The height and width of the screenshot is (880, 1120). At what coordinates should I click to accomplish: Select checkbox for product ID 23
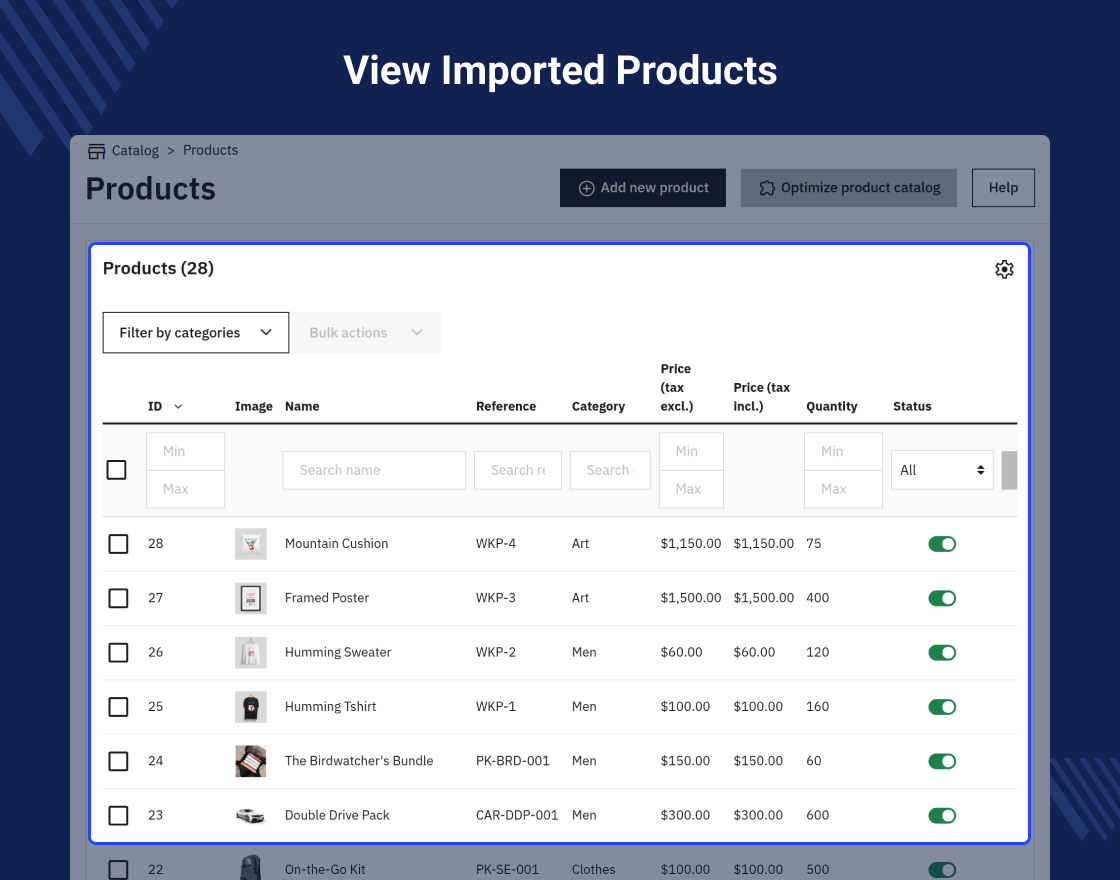pyautogui.click(x=119, y=815)
